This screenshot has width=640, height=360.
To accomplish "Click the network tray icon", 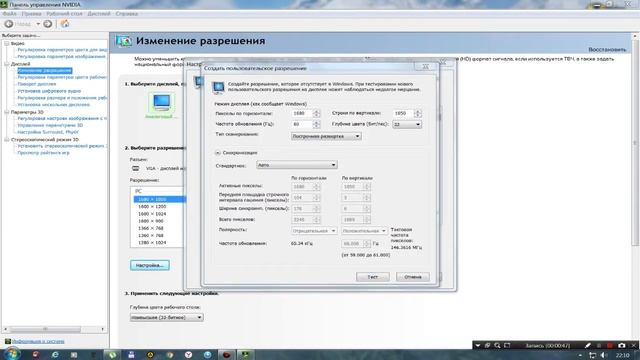I will 593,356.
